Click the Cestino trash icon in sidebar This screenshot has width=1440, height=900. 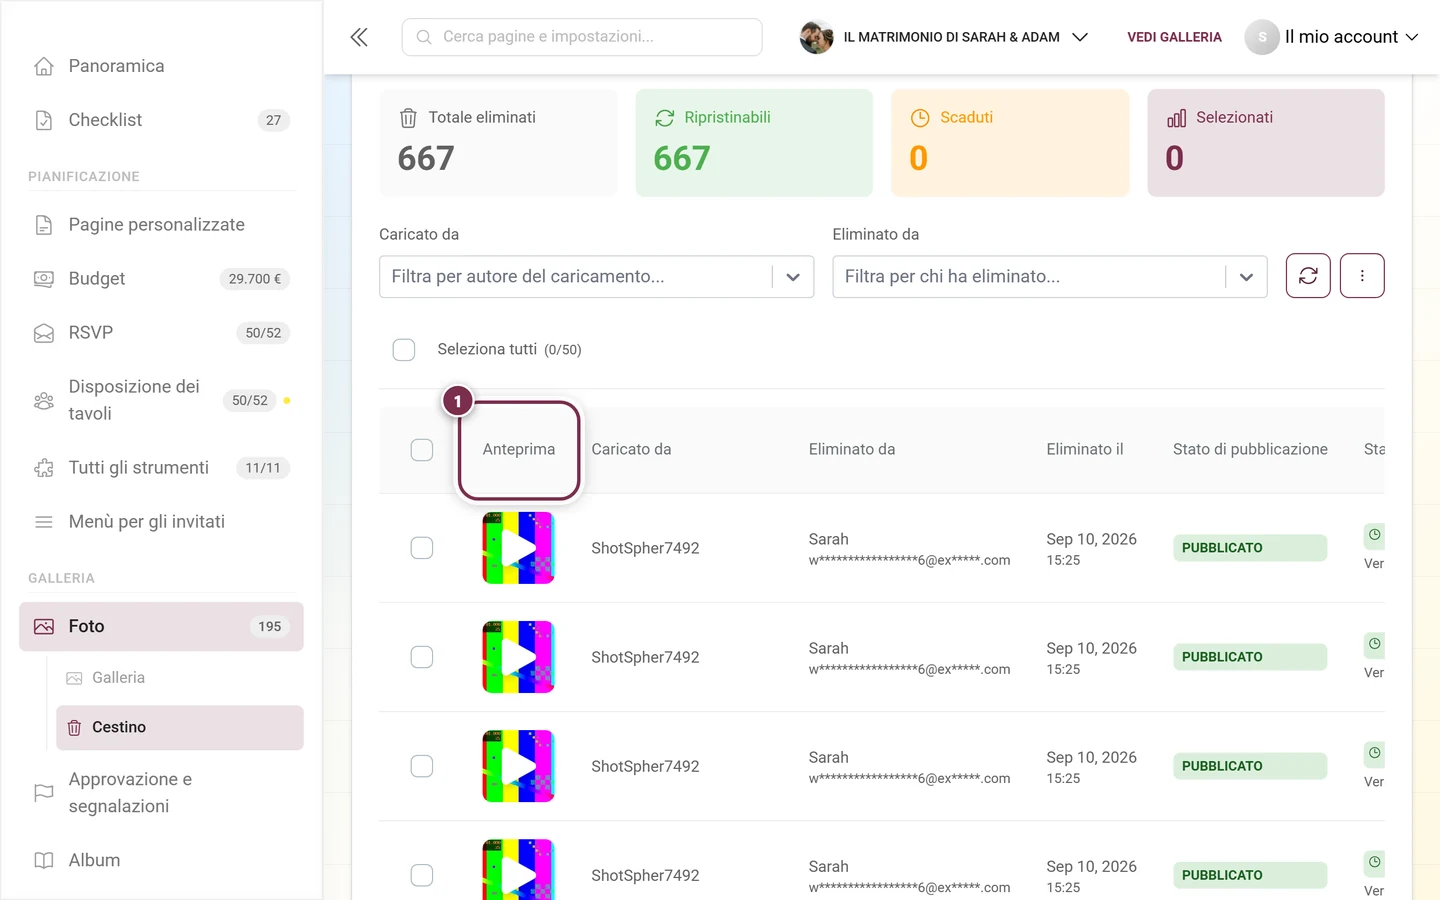[74, 728]
